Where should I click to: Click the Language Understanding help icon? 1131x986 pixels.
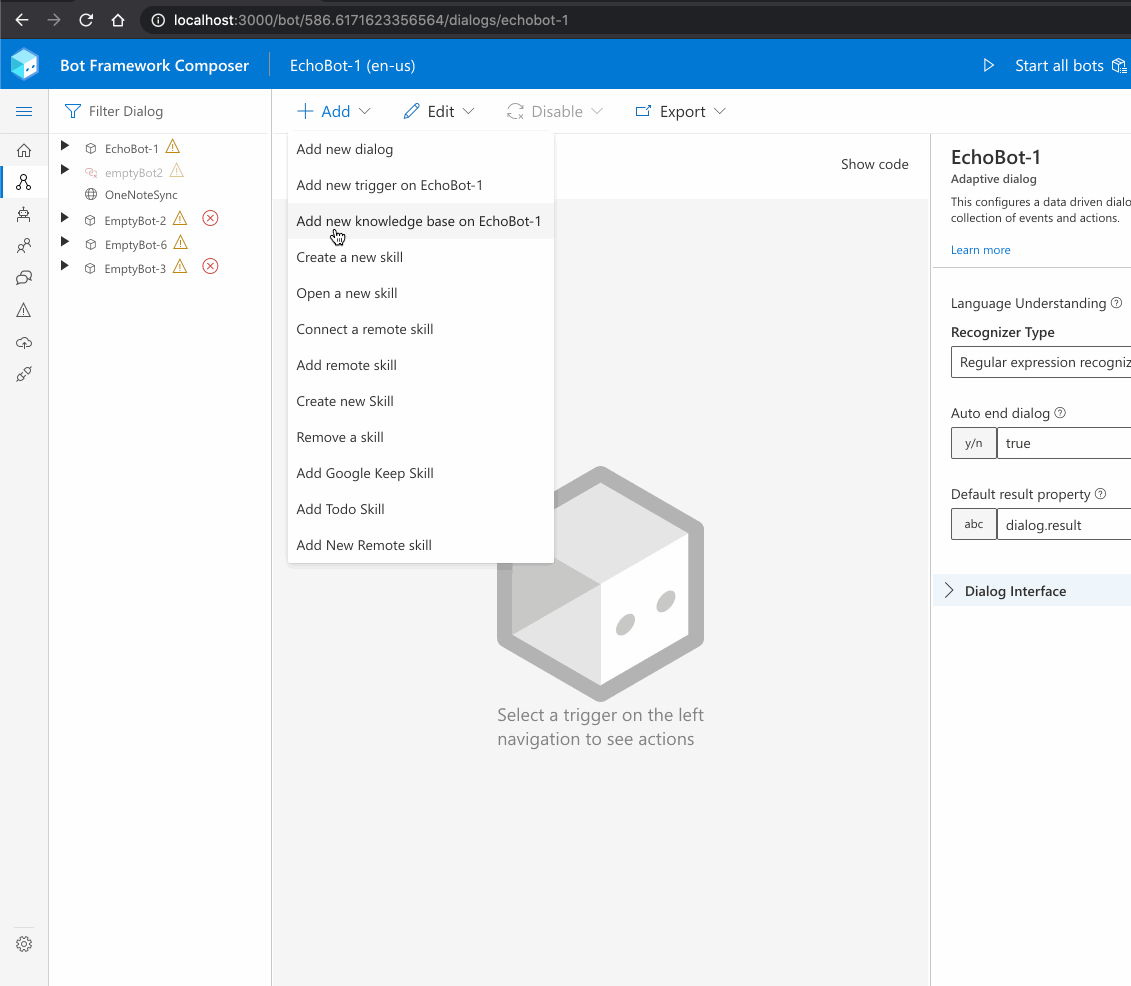[1117, 303]
